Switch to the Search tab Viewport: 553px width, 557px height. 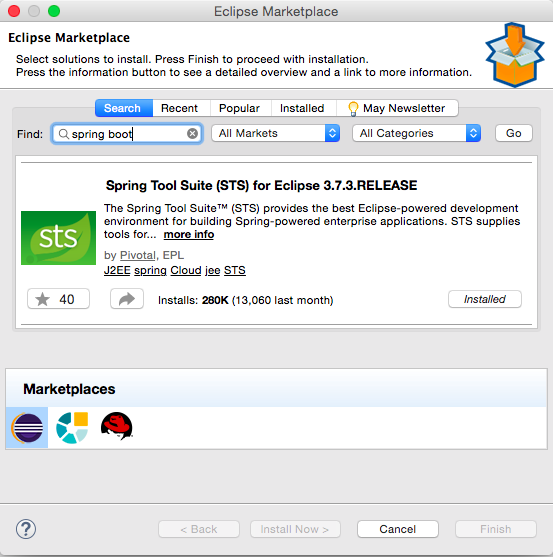tap(124, 108)
